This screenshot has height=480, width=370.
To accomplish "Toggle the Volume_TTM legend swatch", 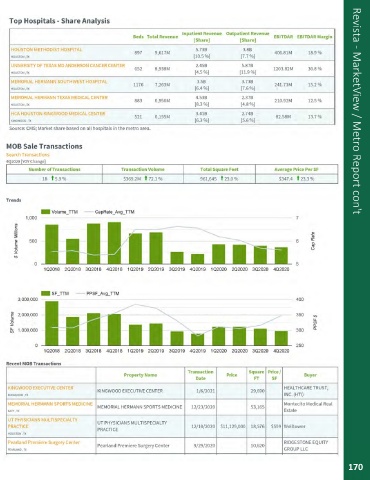I will click(x=45, y=212).
